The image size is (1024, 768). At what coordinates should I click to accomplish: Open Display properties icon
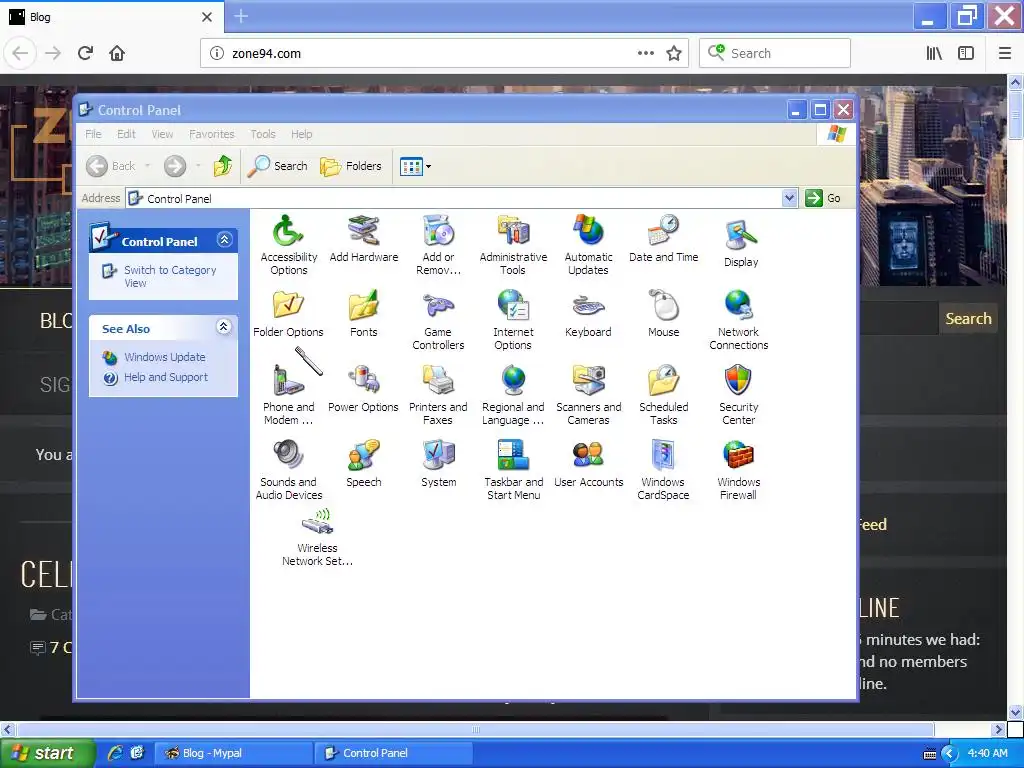tap(741, 244)
